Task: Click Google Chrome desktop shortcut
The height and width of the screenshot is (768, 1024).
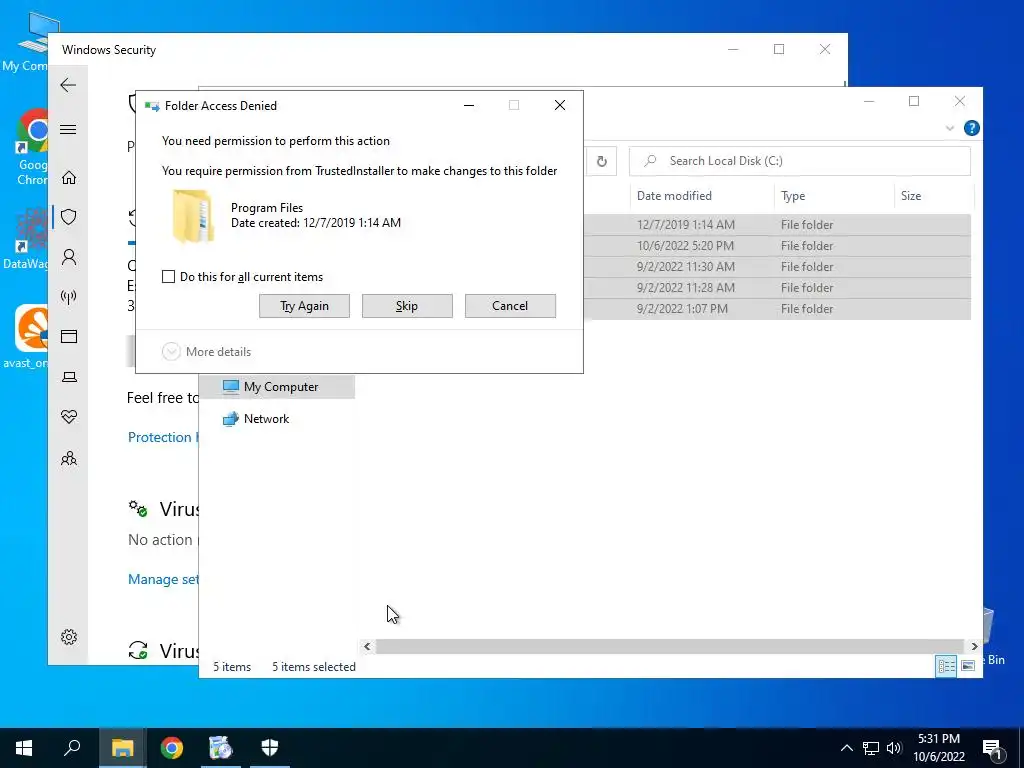Action: point(31,147)
